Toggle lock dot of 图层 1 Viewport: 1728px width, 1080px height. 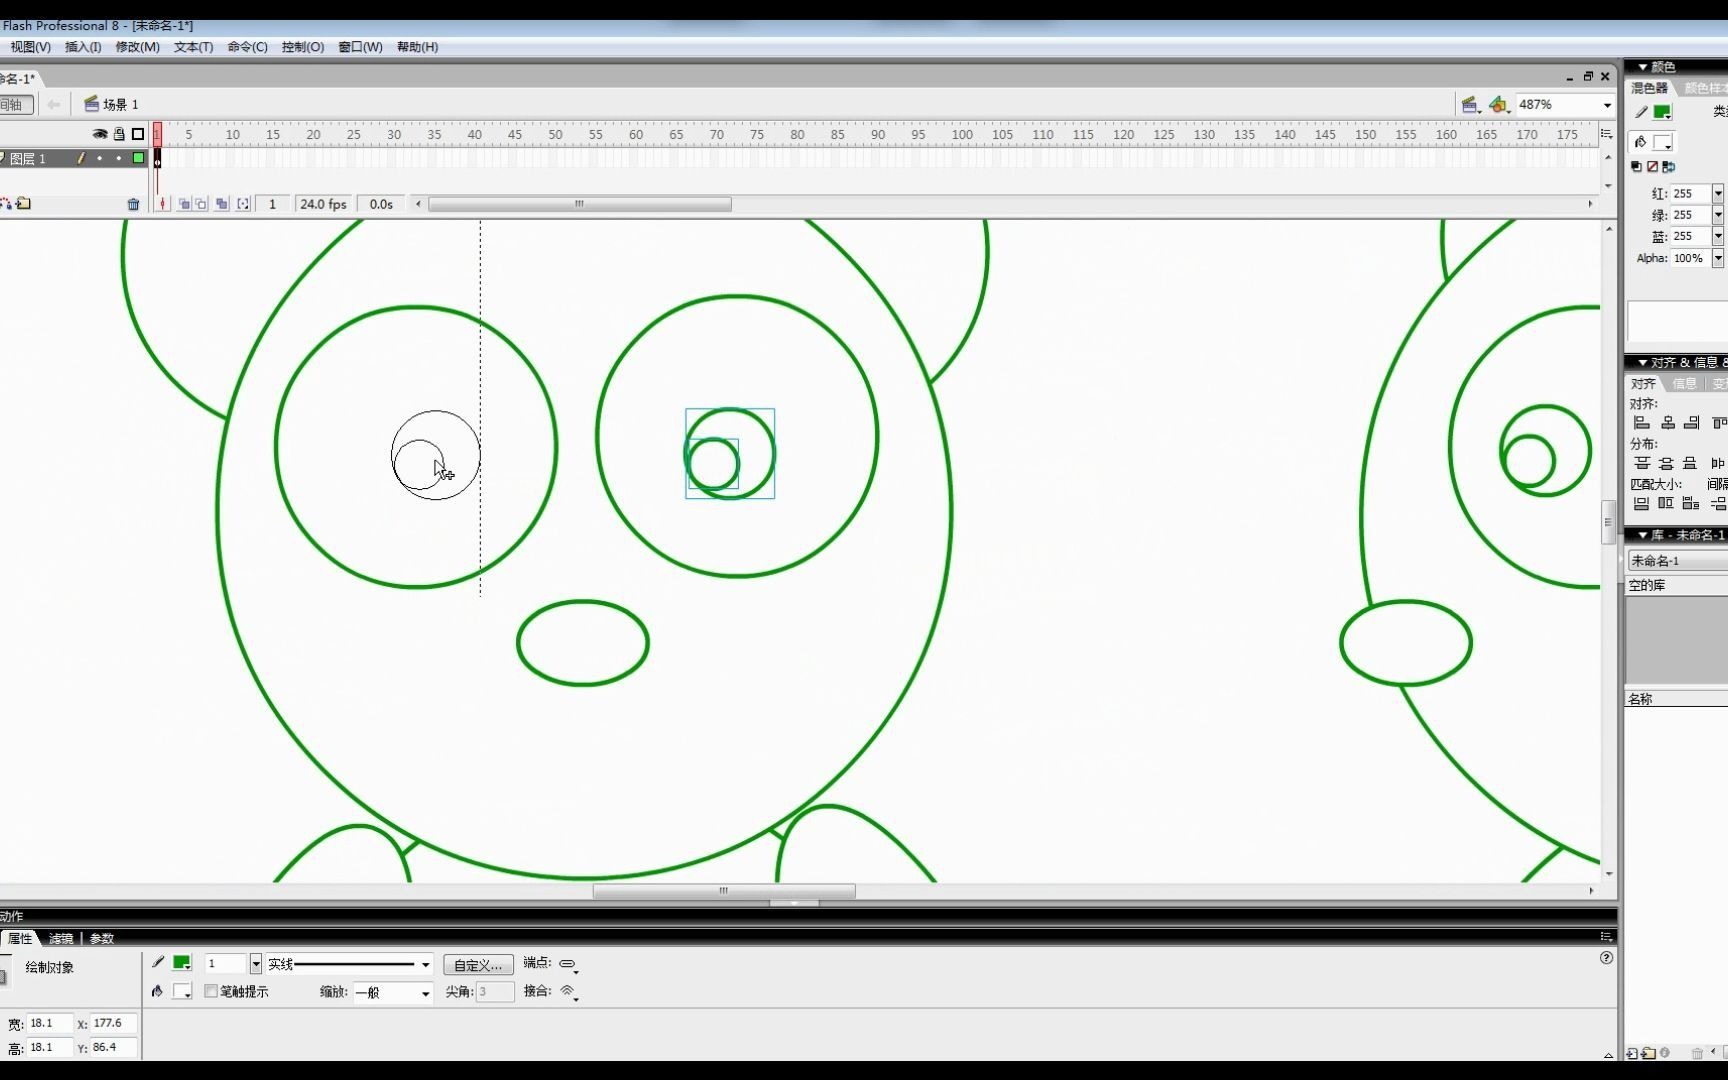click(x=119, y=158)
